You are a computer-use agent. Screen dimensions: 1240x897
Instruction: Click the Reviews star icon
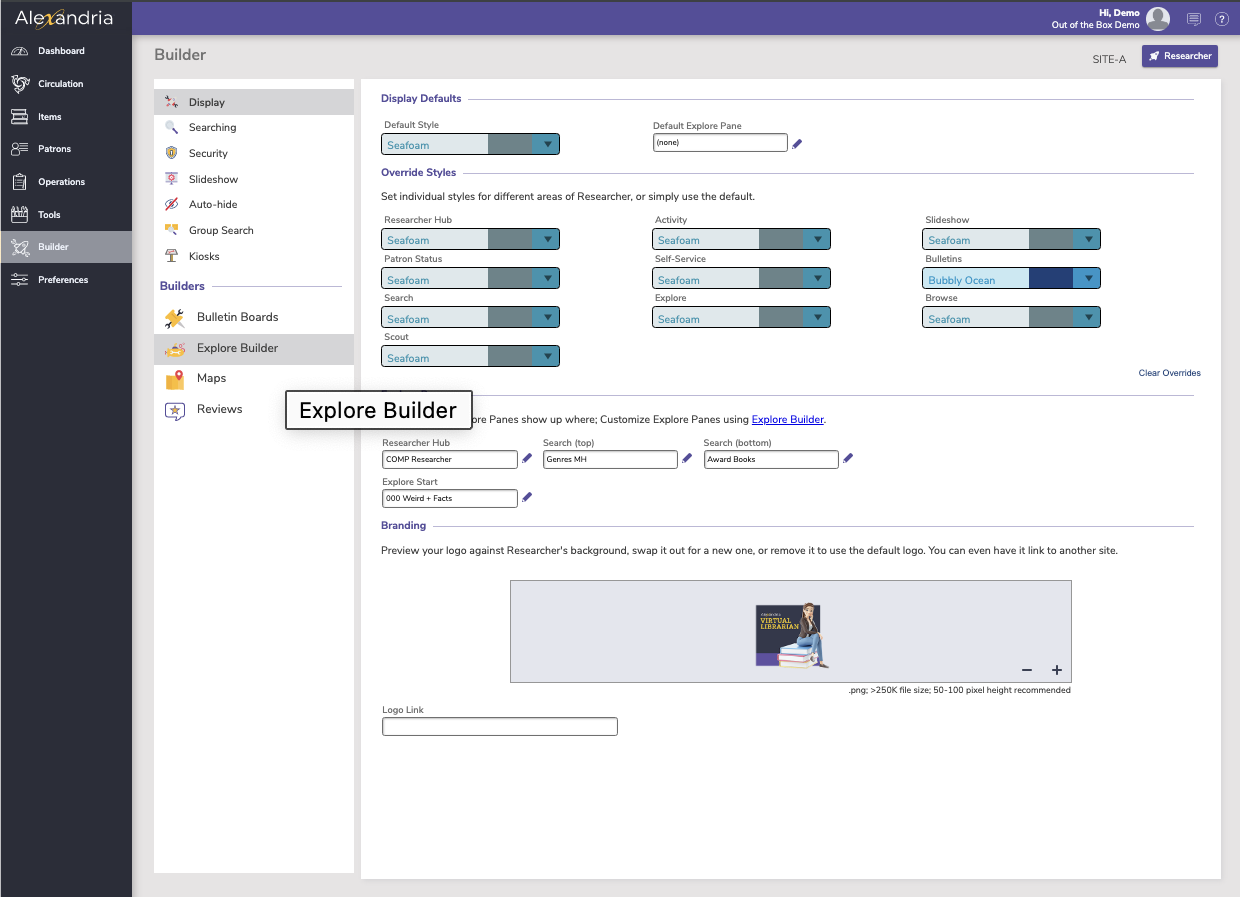click(x=175, y=410)
